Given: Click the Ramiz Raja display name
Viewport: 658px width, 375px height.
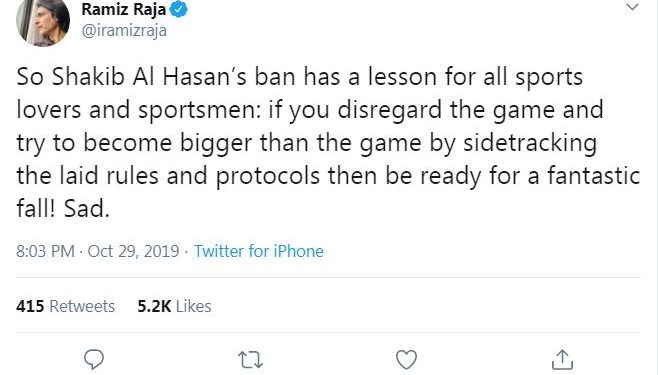Looking at the screenshot, I should click(x=123, y=9).
